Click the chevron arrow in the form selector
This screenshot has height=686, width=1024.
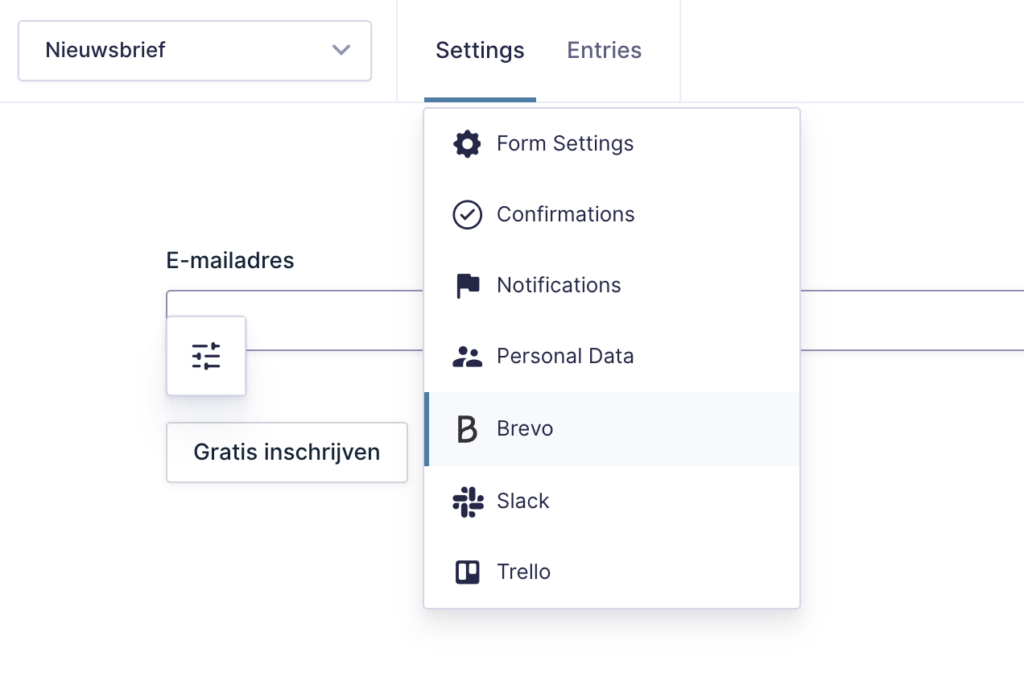click(341, 50)
